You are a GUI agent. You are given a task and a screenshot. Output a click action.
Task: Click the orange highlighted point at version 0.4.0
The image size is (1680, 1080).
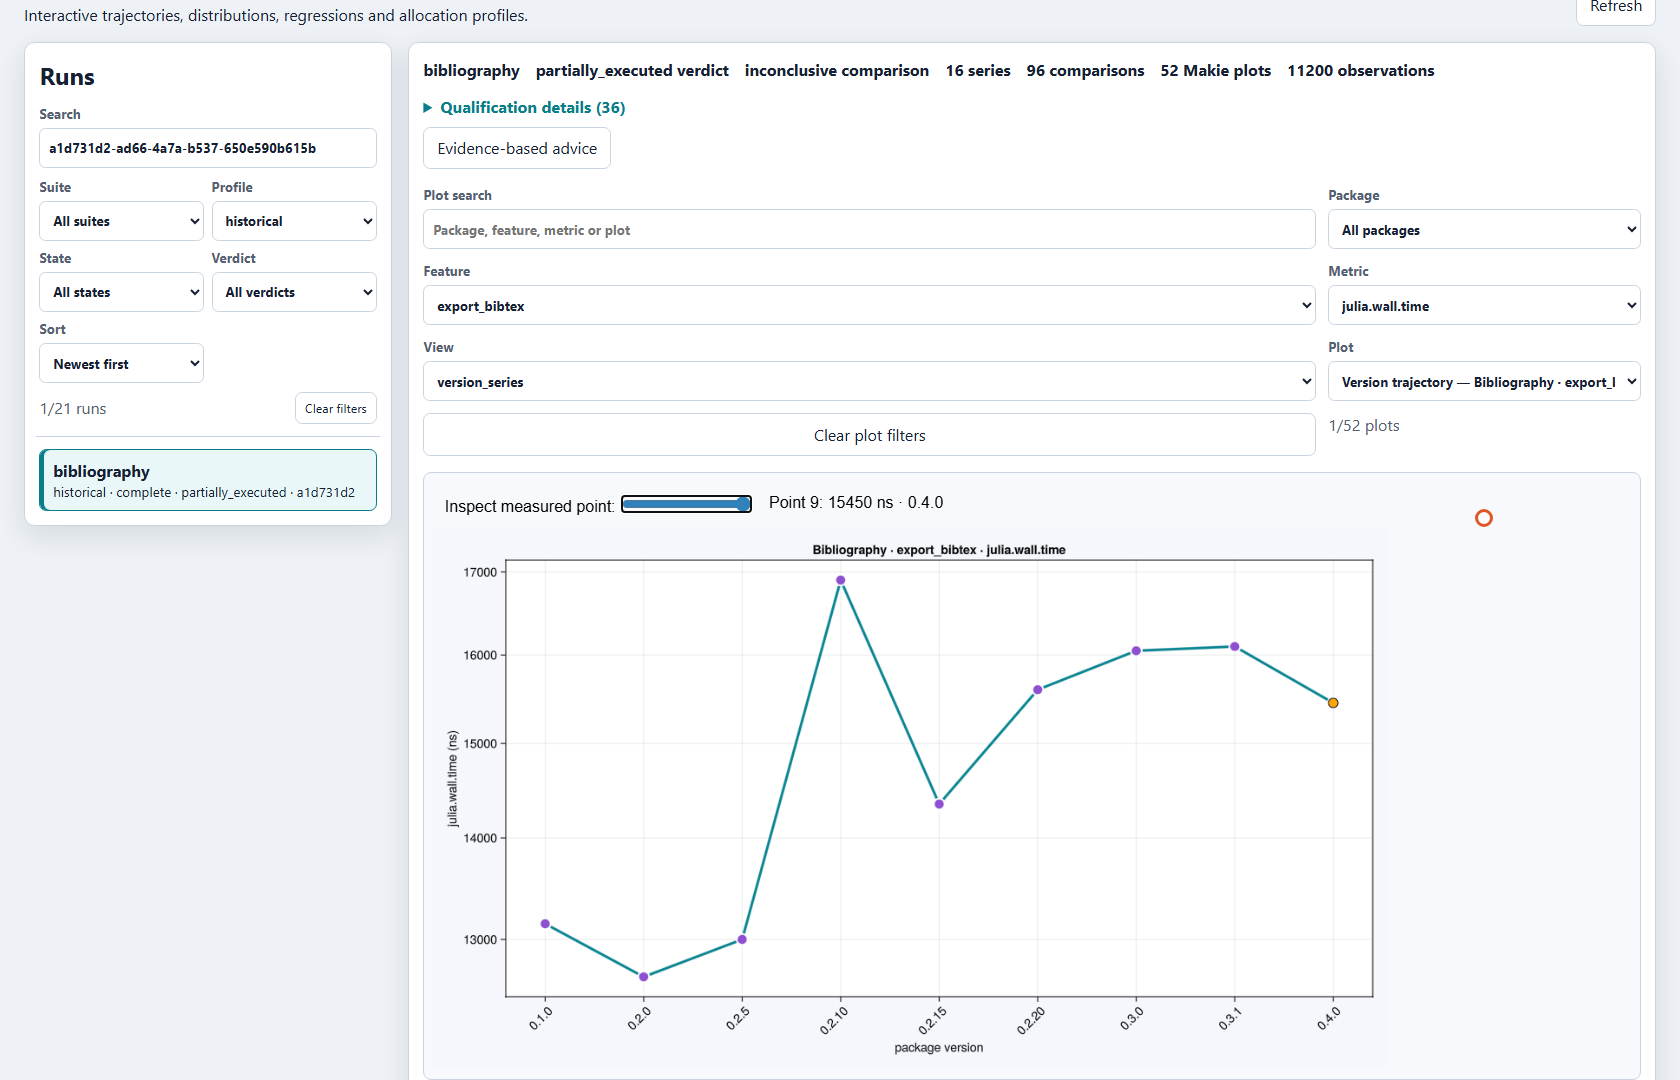[x=1333, y=703]
